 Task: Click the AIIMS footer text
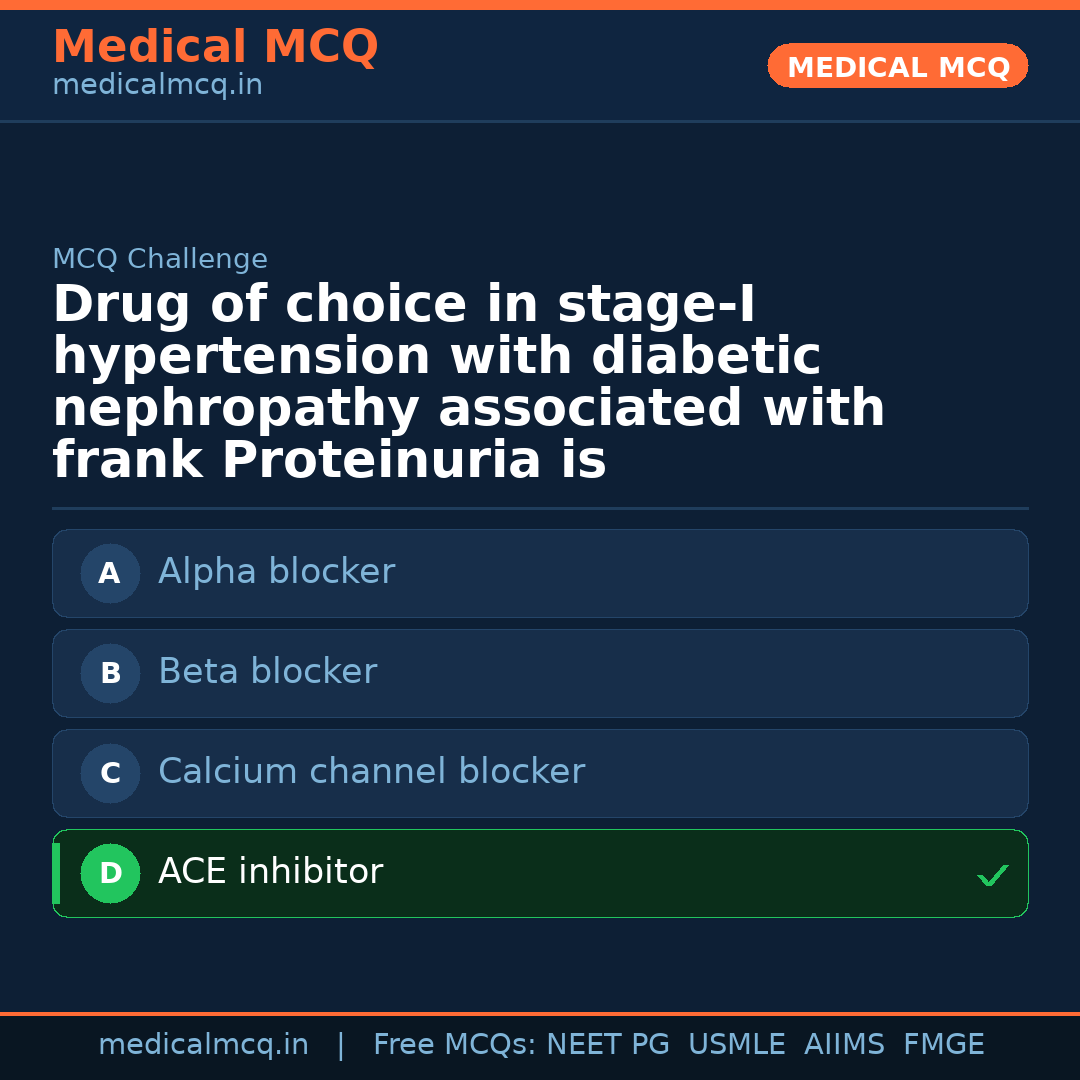coord(844,1045)
